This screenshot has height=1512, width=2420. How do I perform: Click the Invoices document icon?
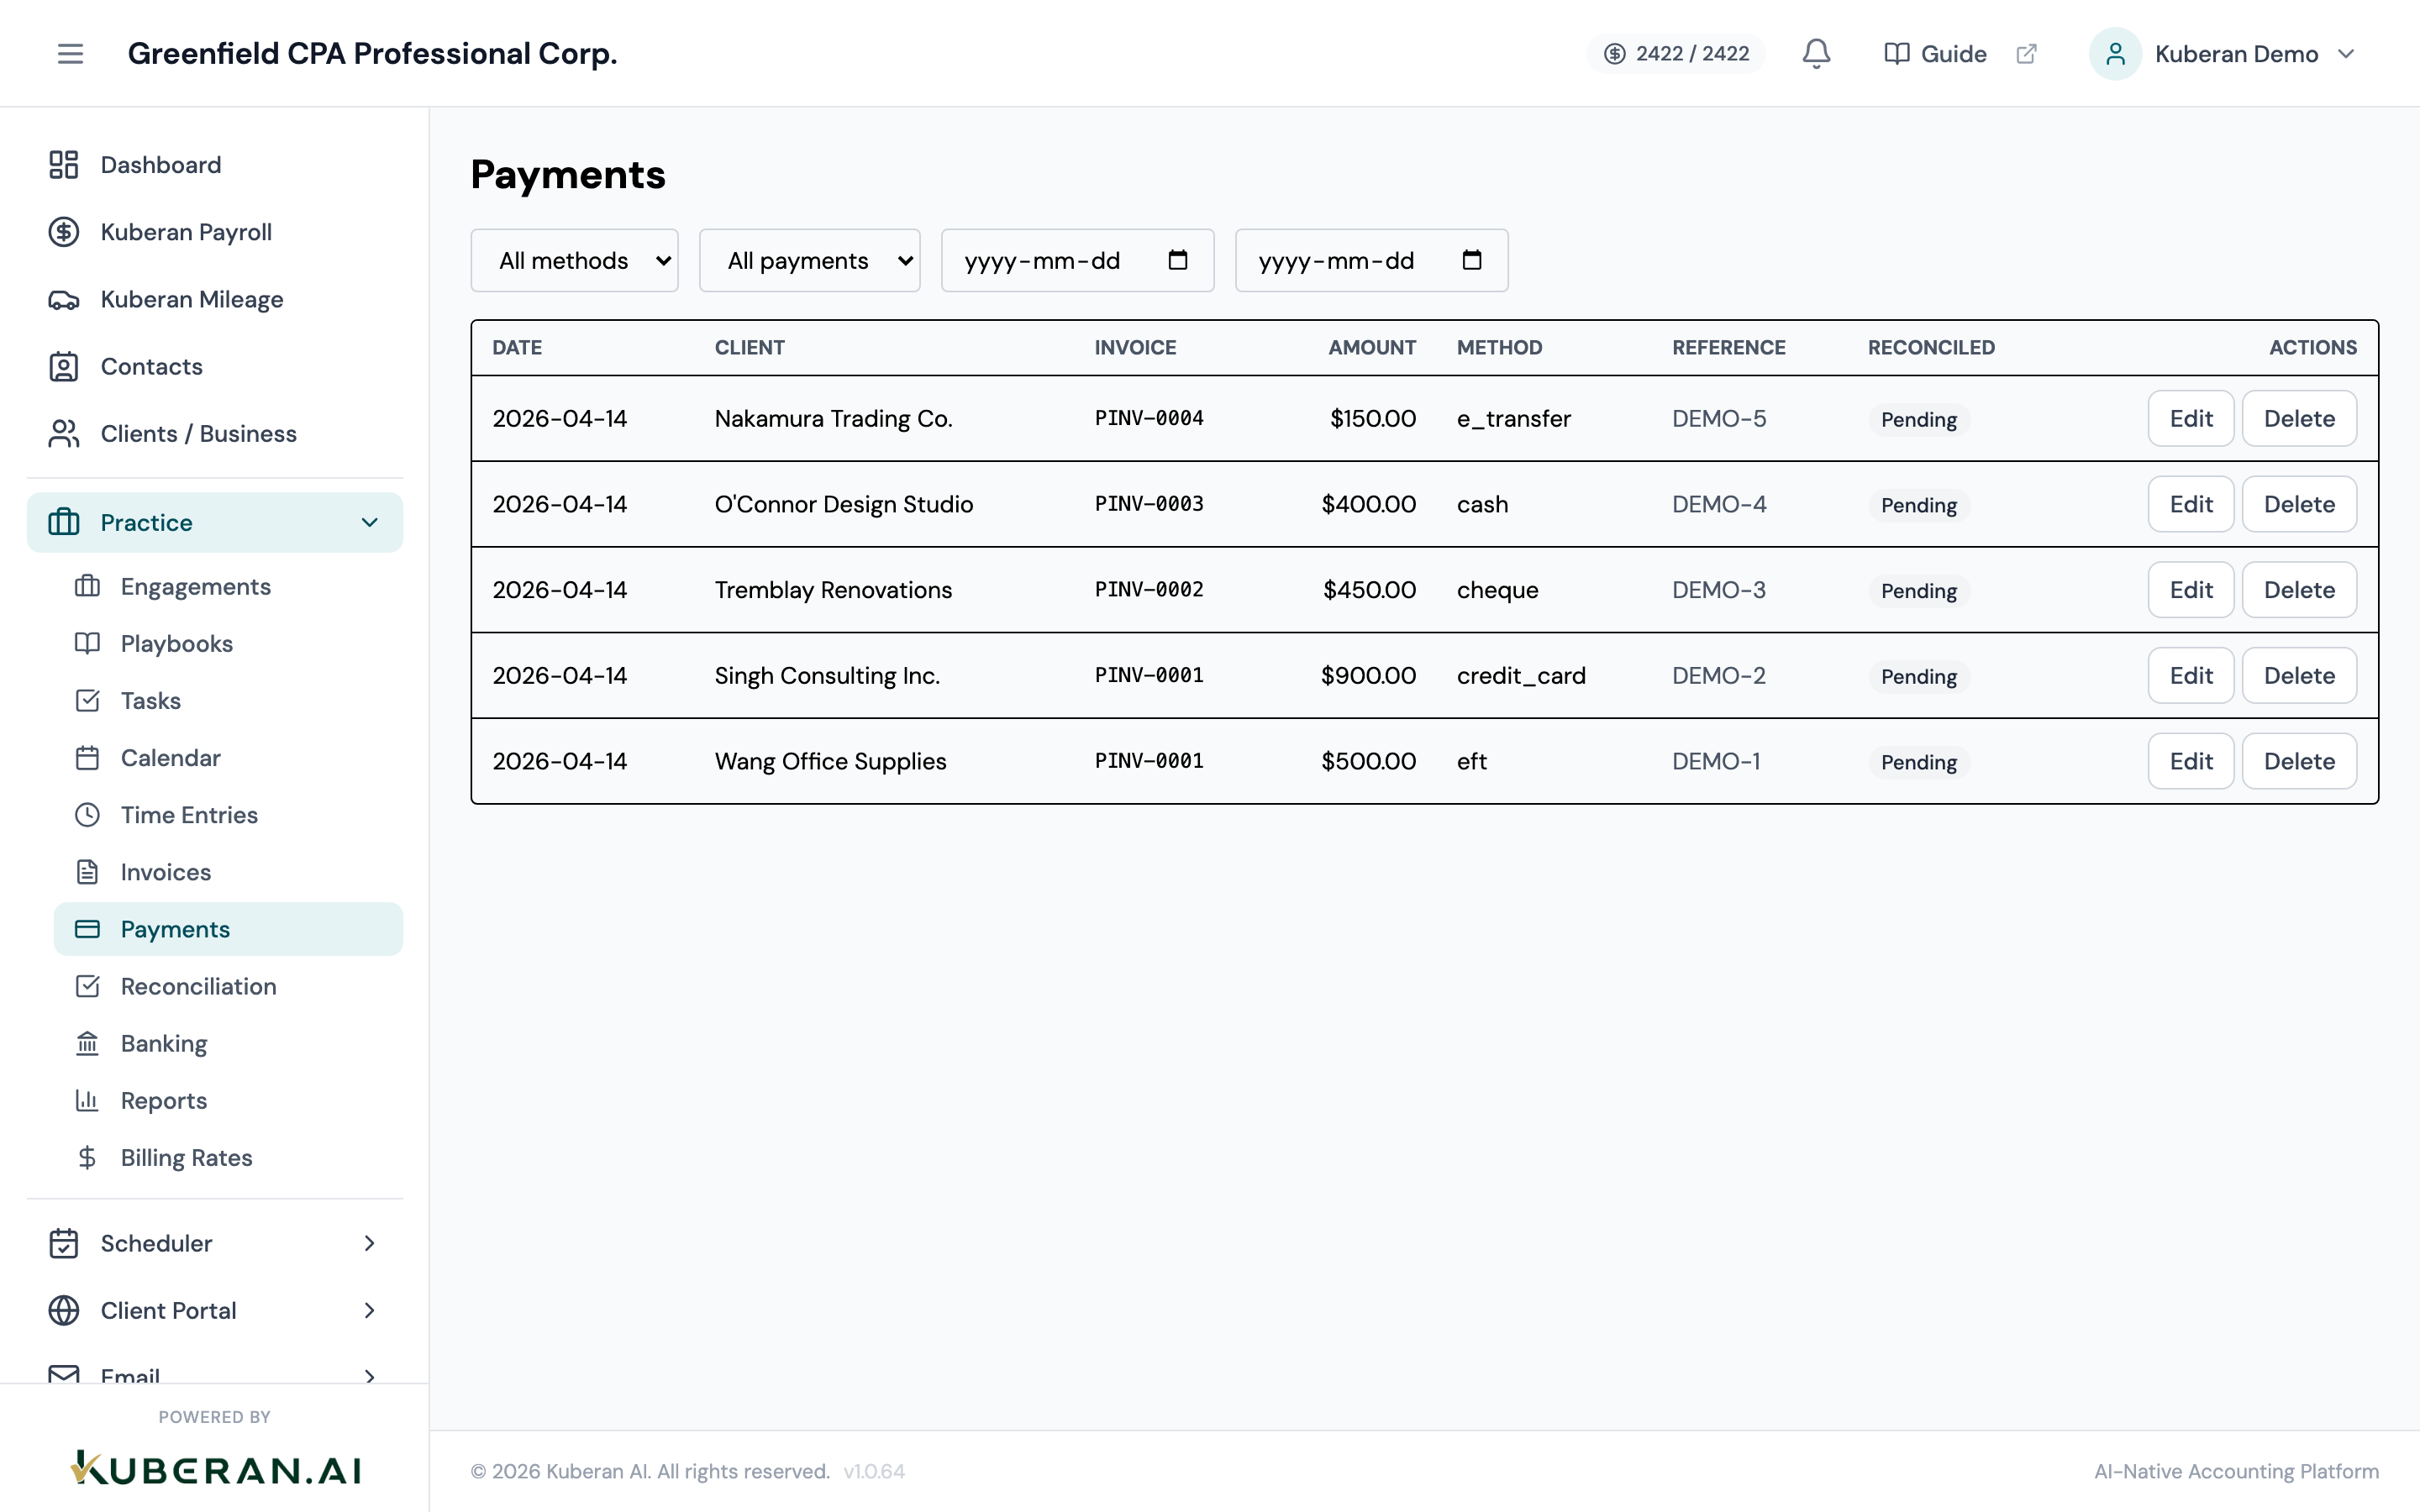tap(87, 871)
